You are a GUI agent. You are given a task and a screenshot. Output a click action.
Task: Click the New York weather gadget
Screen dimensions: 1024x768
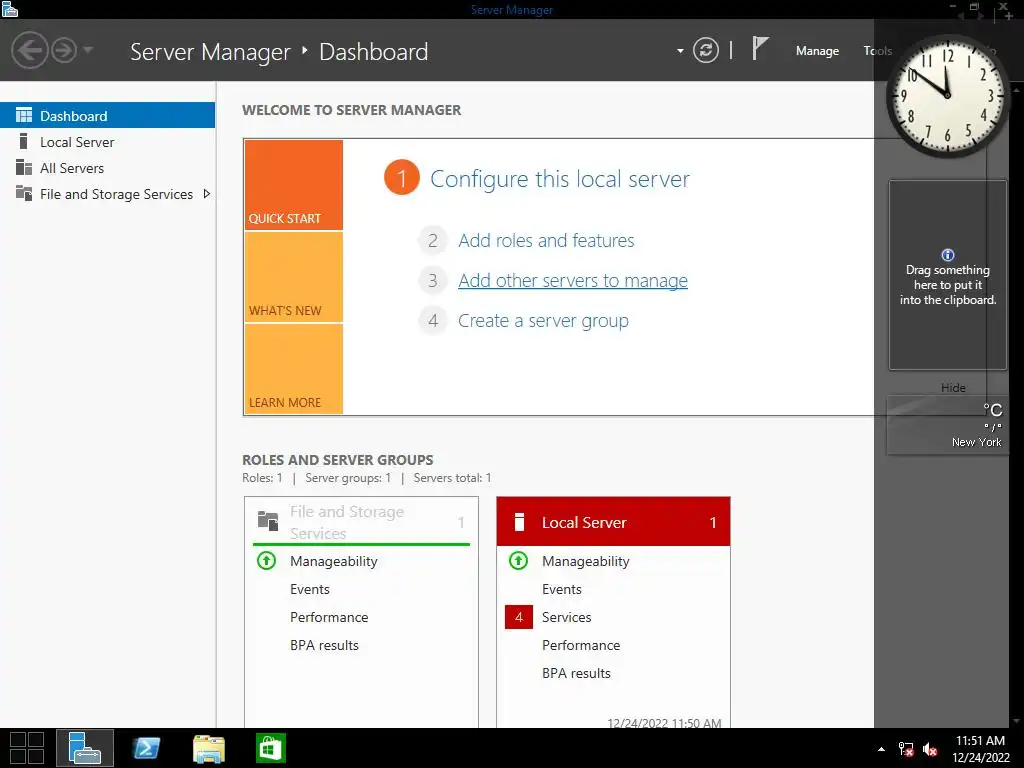coord(947,425)
